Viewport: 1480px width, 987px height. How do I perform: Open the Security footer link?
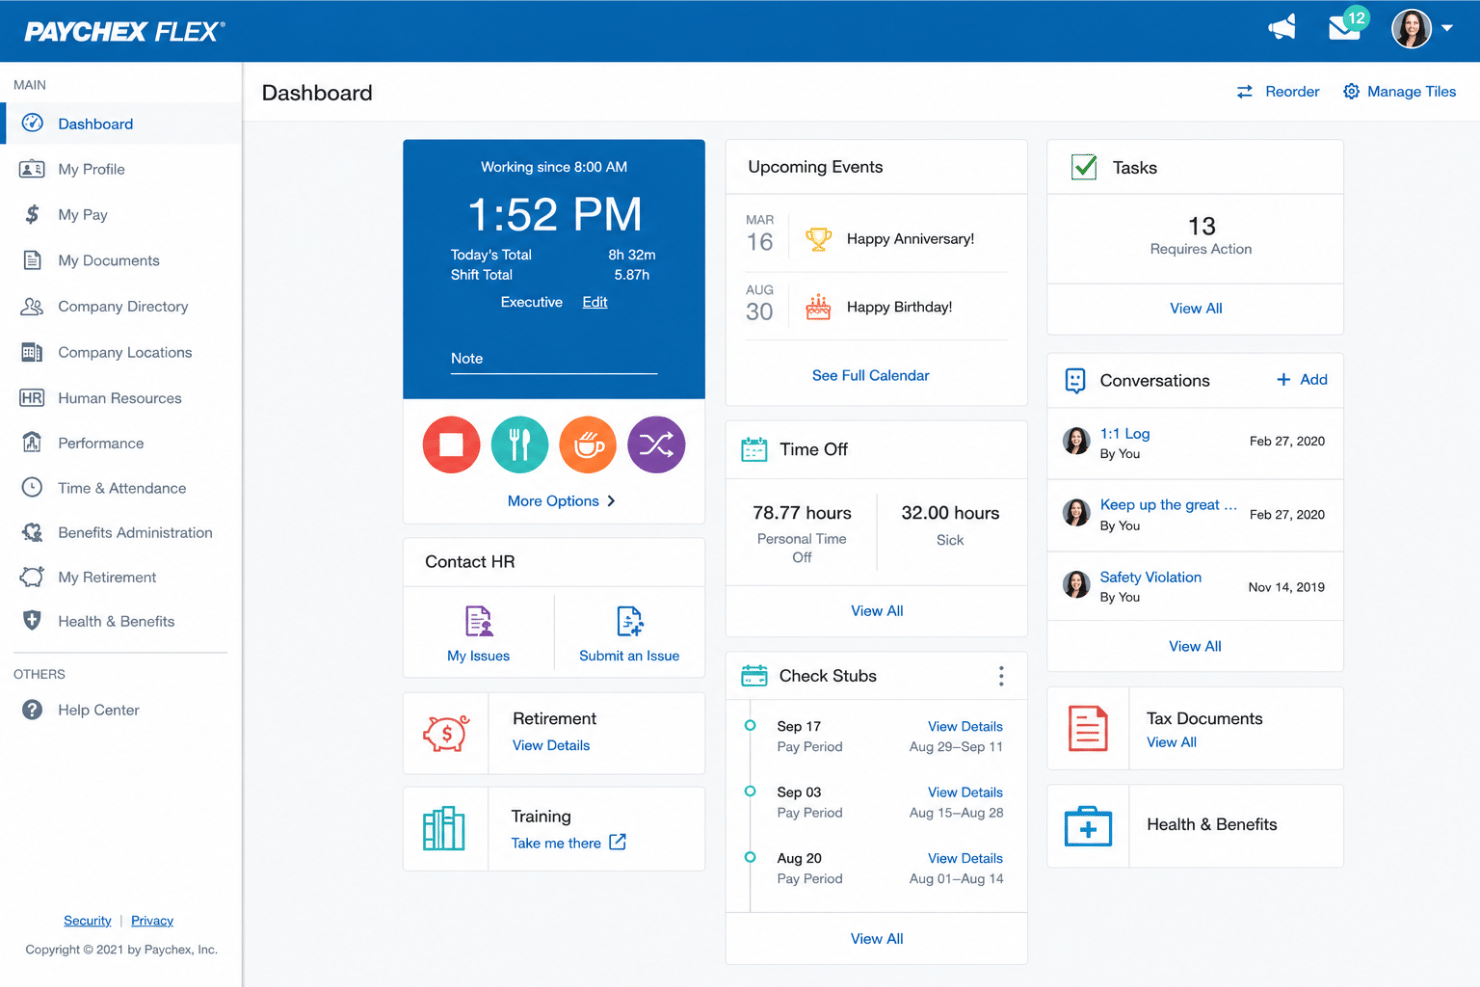88,921
